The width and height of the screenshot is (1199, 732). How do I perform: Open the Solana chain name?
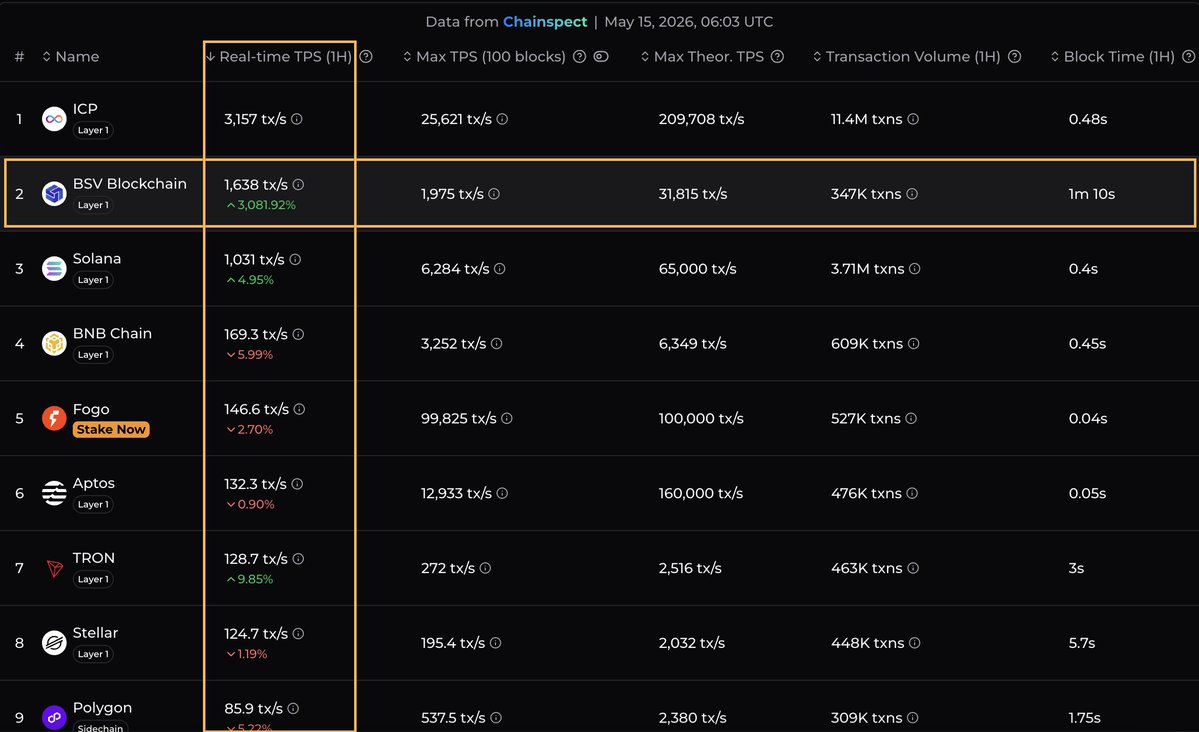[96, 259]
